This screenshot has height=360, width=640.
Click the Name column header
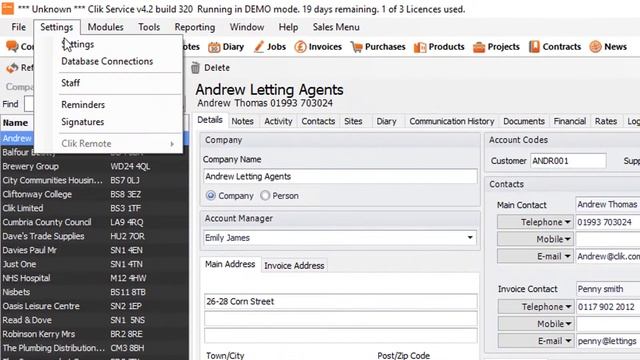point(17,123)
